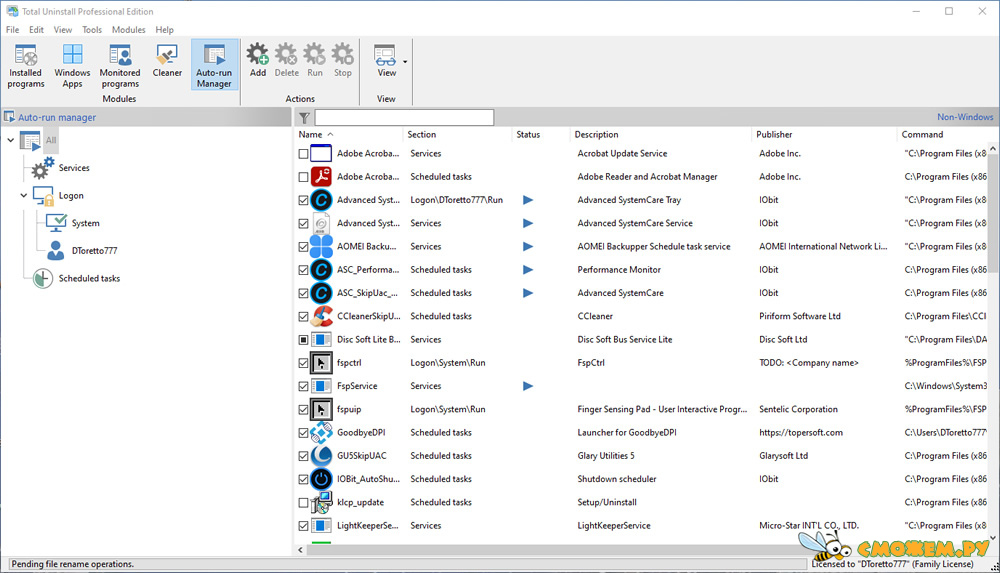The image size is (1000, 573).
Task: Click the Add action gear icon
Action: click(258, 55)
